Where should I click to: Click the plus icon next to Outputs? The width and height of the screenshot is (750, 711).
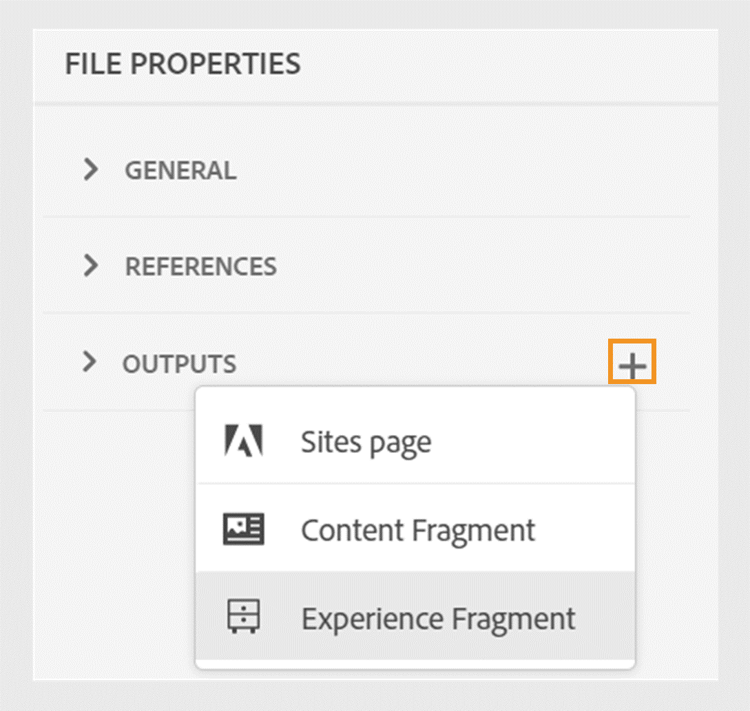(632, 364)
